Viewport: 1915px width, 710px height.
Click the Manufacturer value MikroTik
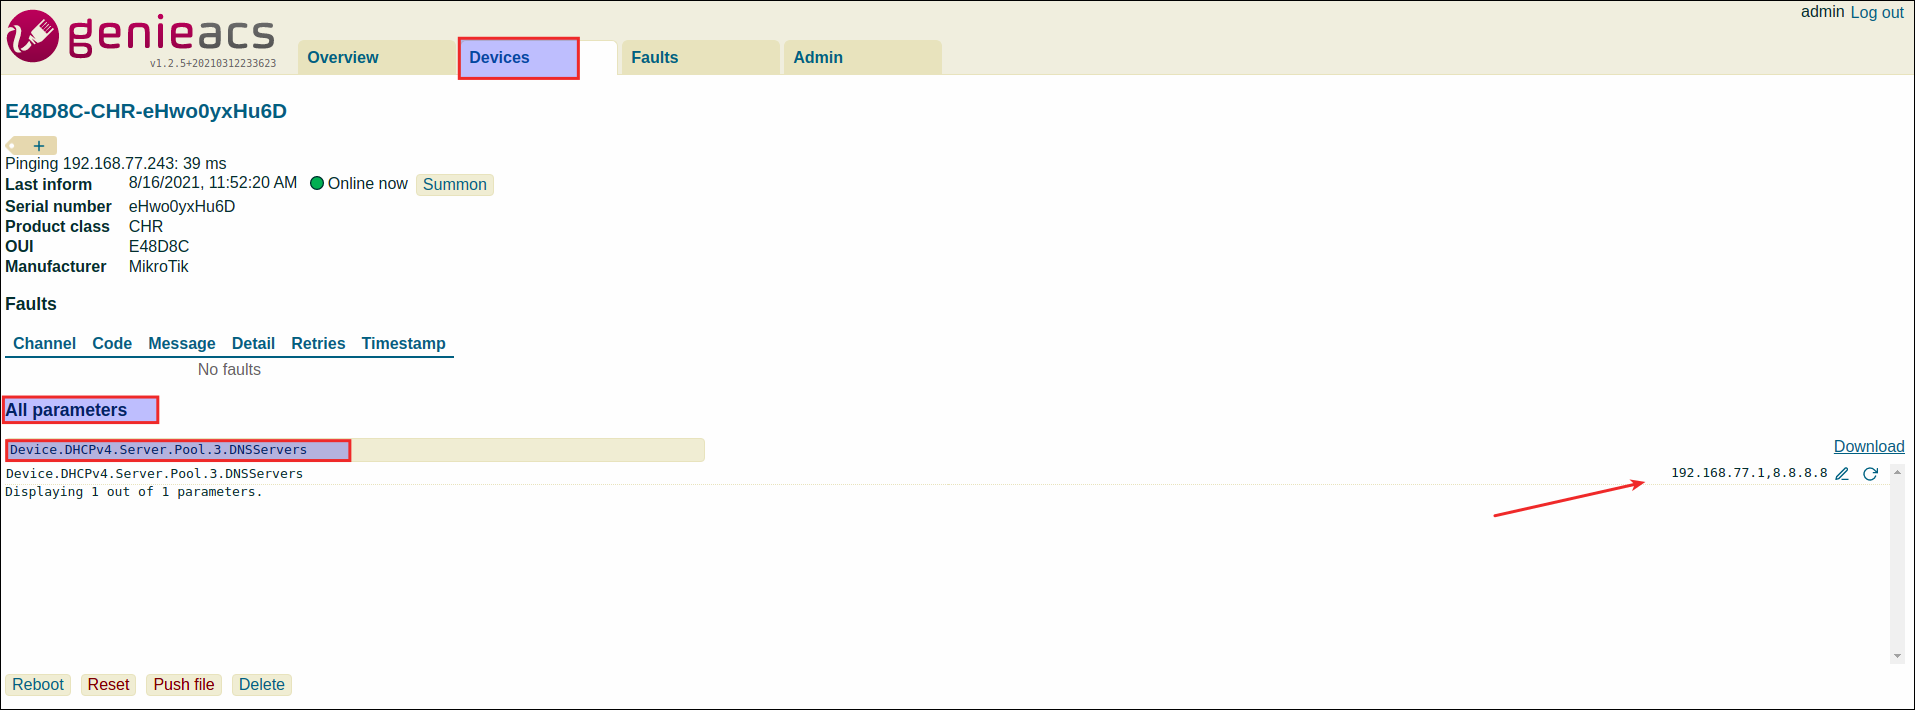pos(159,267)
